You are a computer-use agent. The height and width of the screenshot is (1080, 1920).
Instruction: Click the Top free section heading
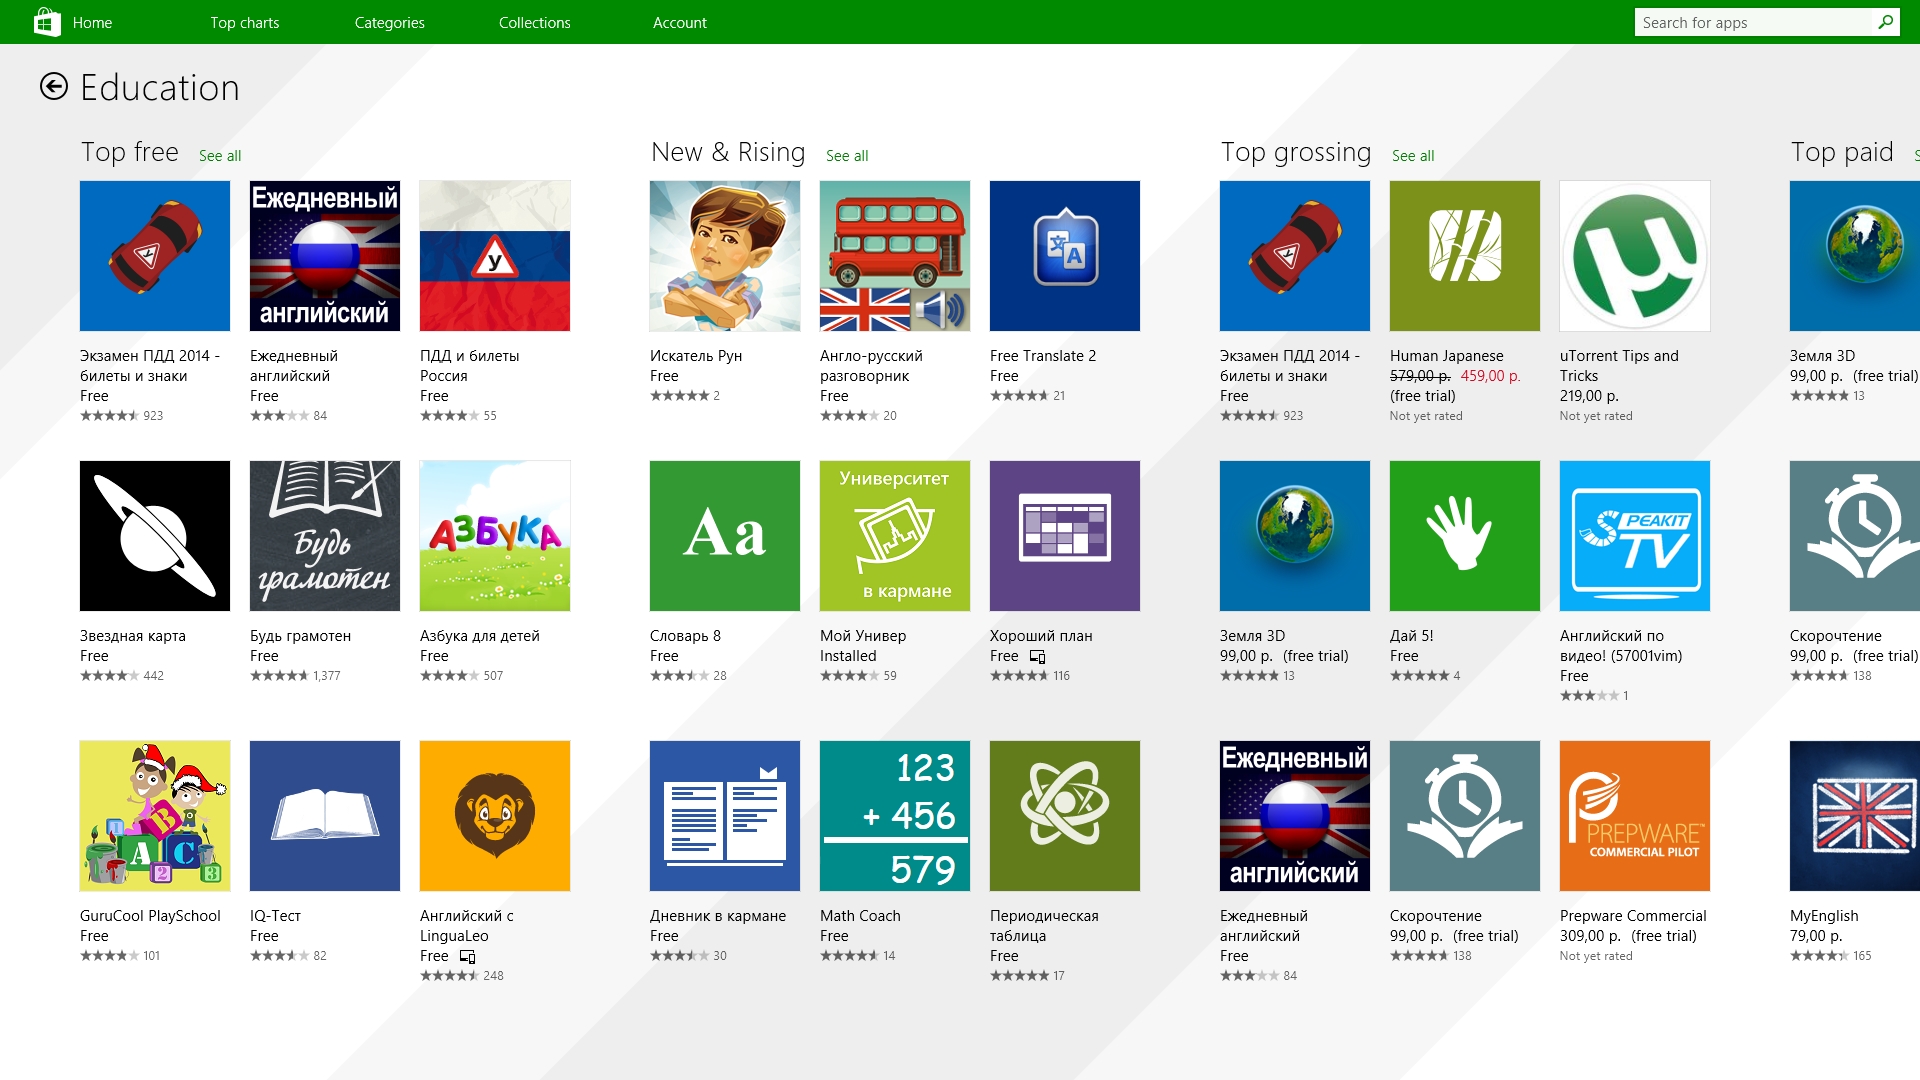point(130,152)
